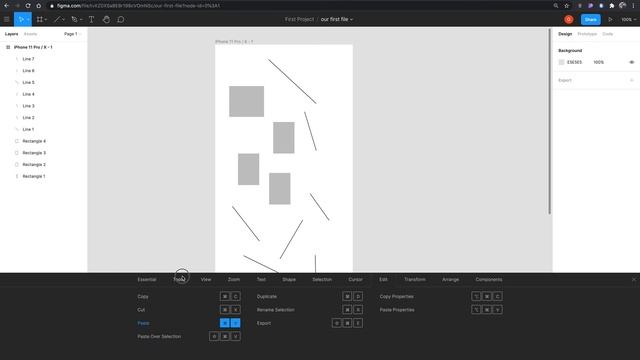Select the Line 5 layer
Image resolution: width=640 pixels, height=360 pixels.
coord(29,82)
